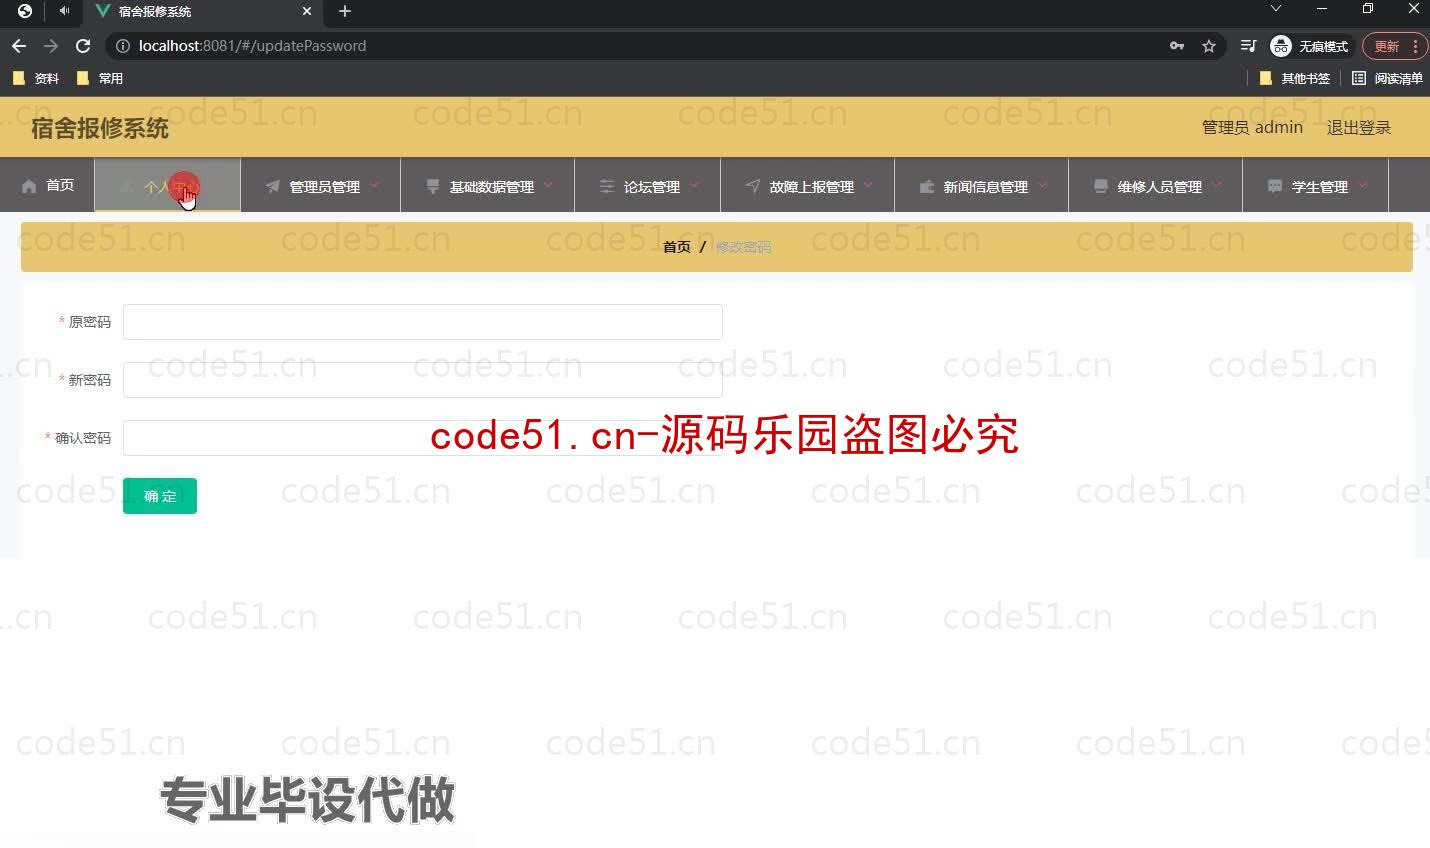
Task: Click the 首页 home icon in the nav
Action: tap(29, 186)
